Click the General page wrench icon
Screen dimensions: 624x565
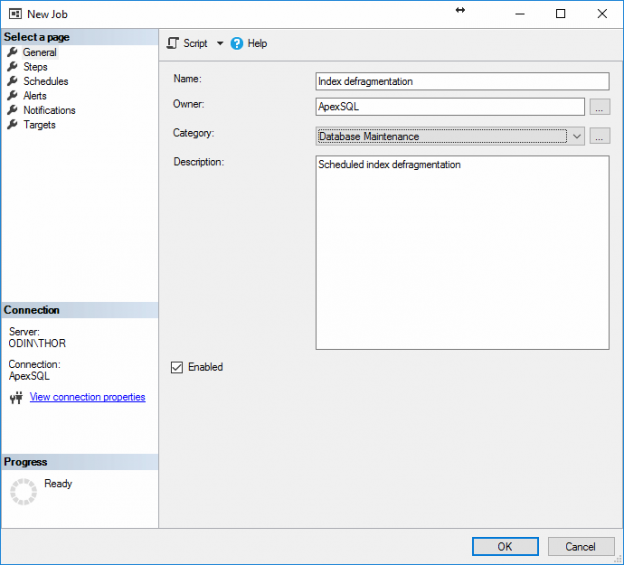point(12,52)
